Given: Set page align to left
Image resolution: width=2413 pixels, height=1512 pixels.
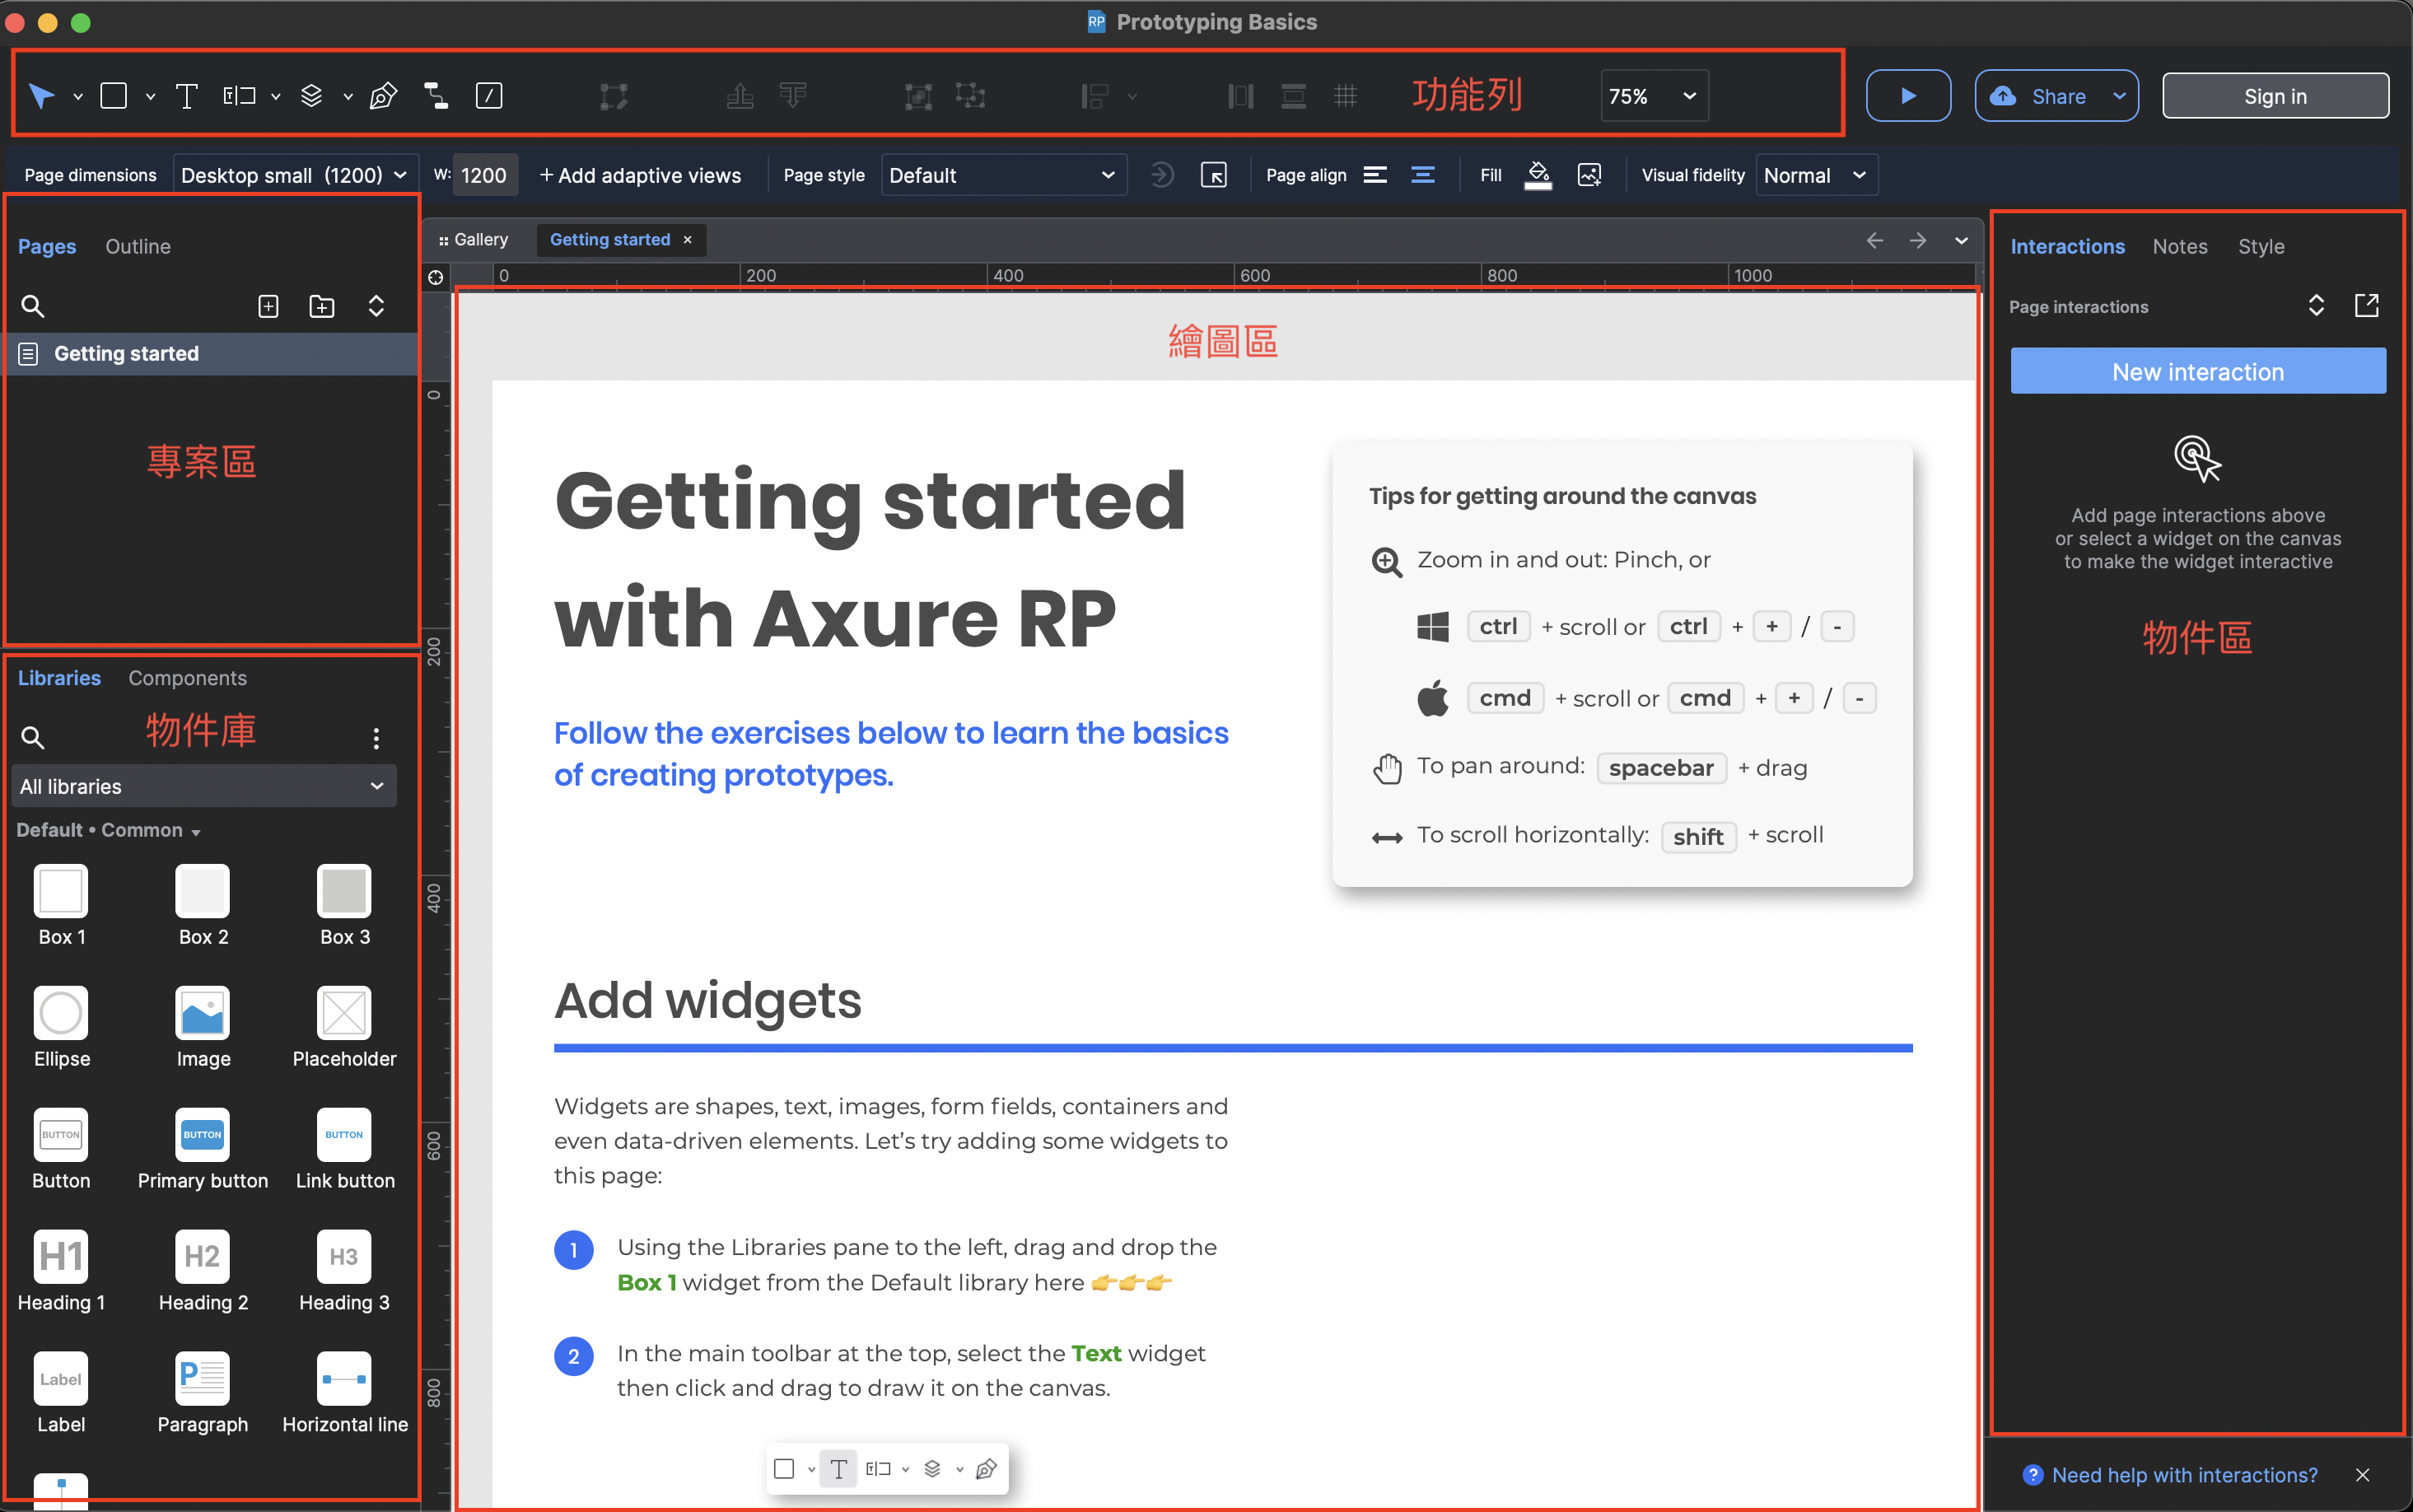Looking at the screenshot, I should [x=1375, y=175].
